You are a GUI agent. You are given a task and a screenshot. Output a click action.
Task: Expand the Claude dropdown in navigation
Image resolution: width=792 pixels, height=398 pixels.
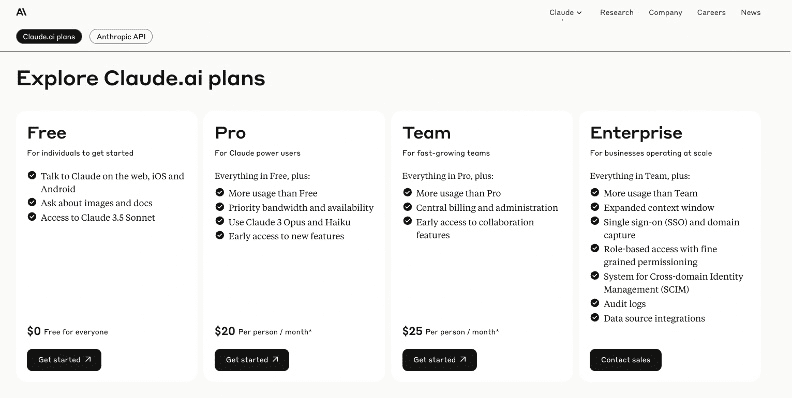click(566, 13)
